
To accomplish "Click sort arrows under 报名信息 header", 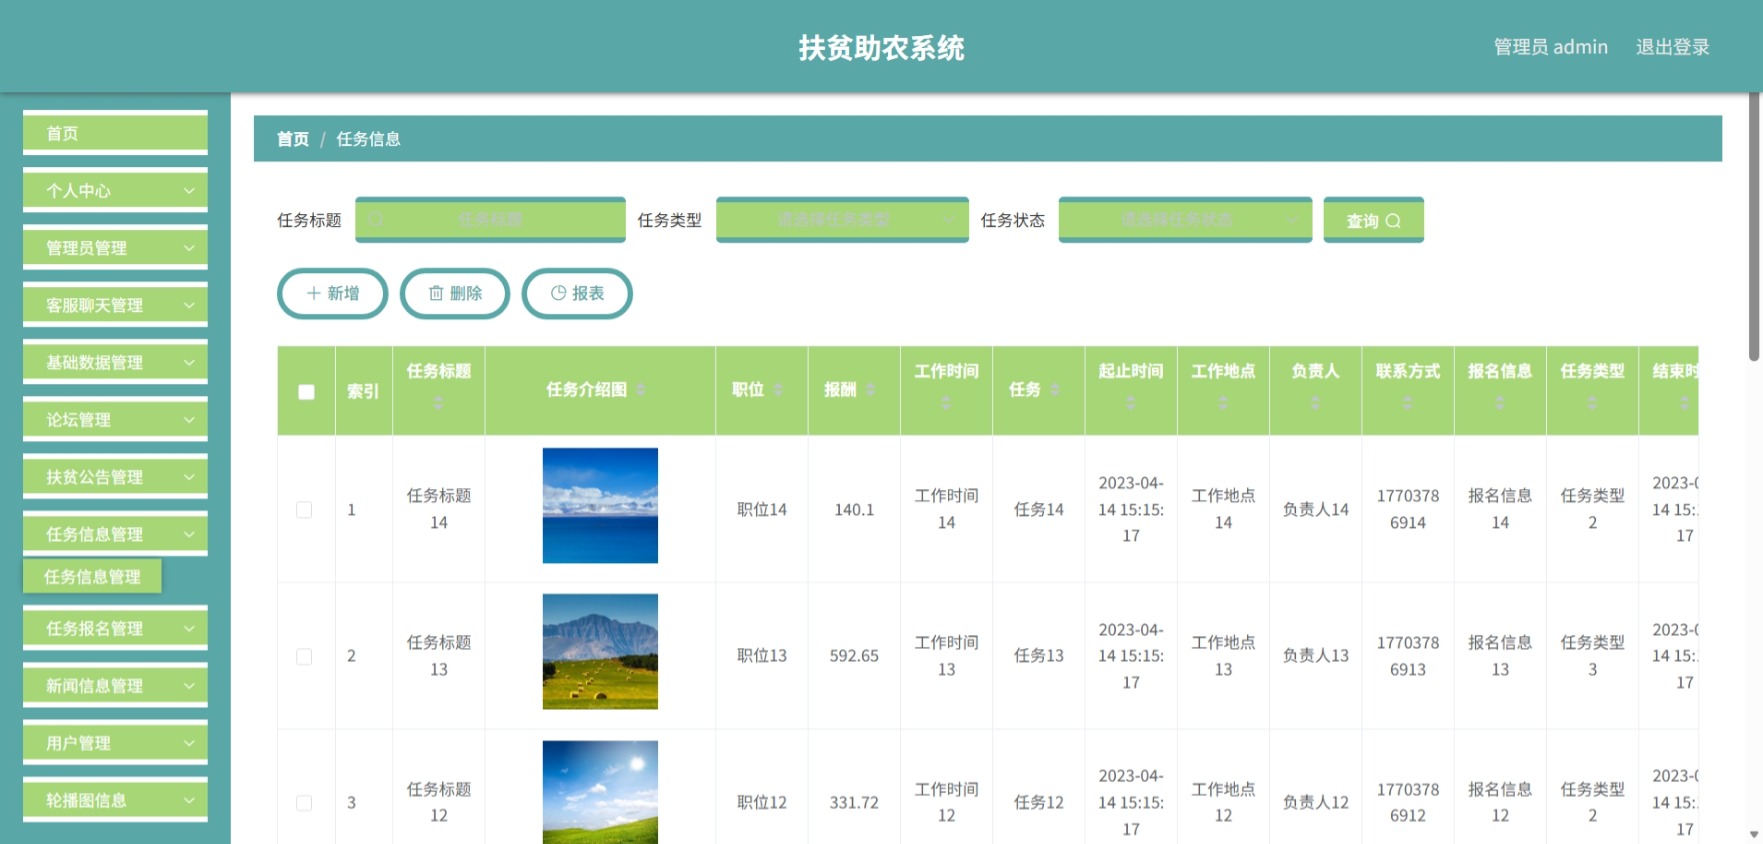I will (x=1500, y=402).
